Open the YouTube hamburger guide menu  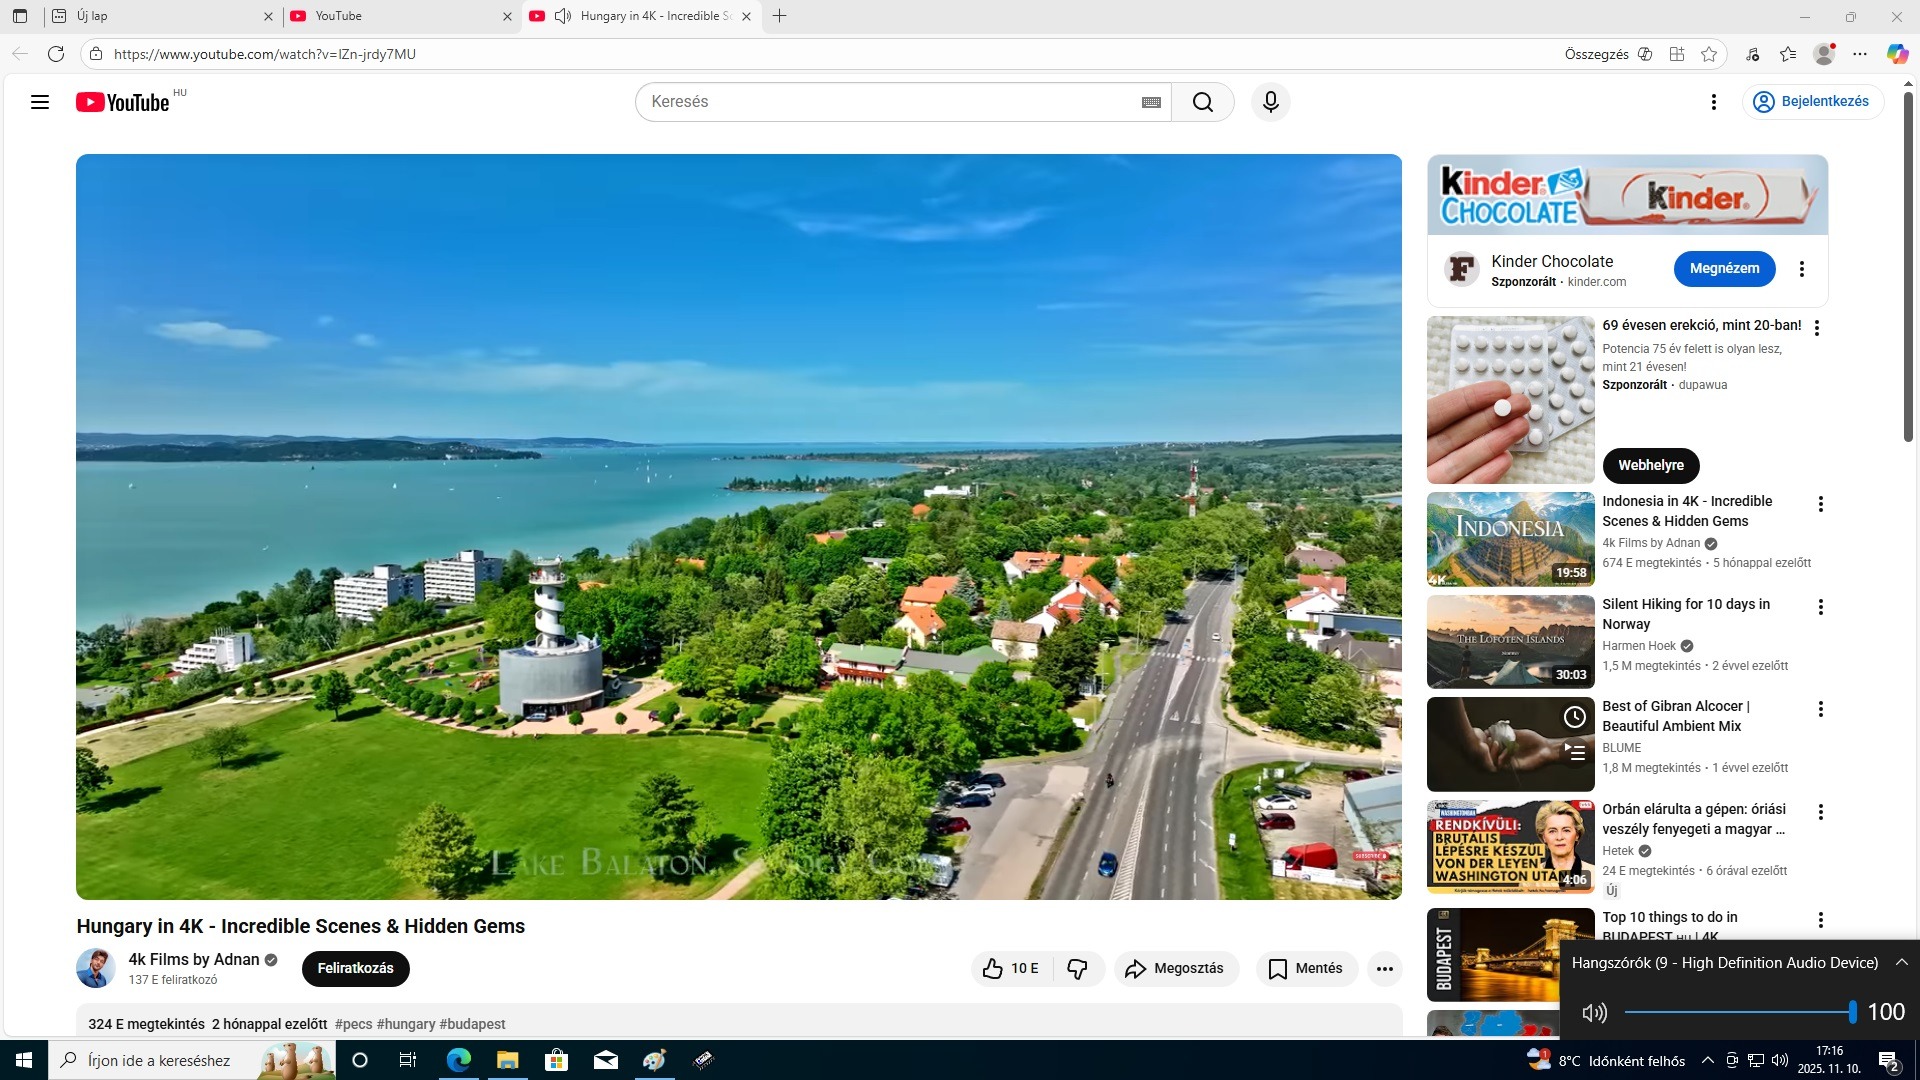coord(40,102)
